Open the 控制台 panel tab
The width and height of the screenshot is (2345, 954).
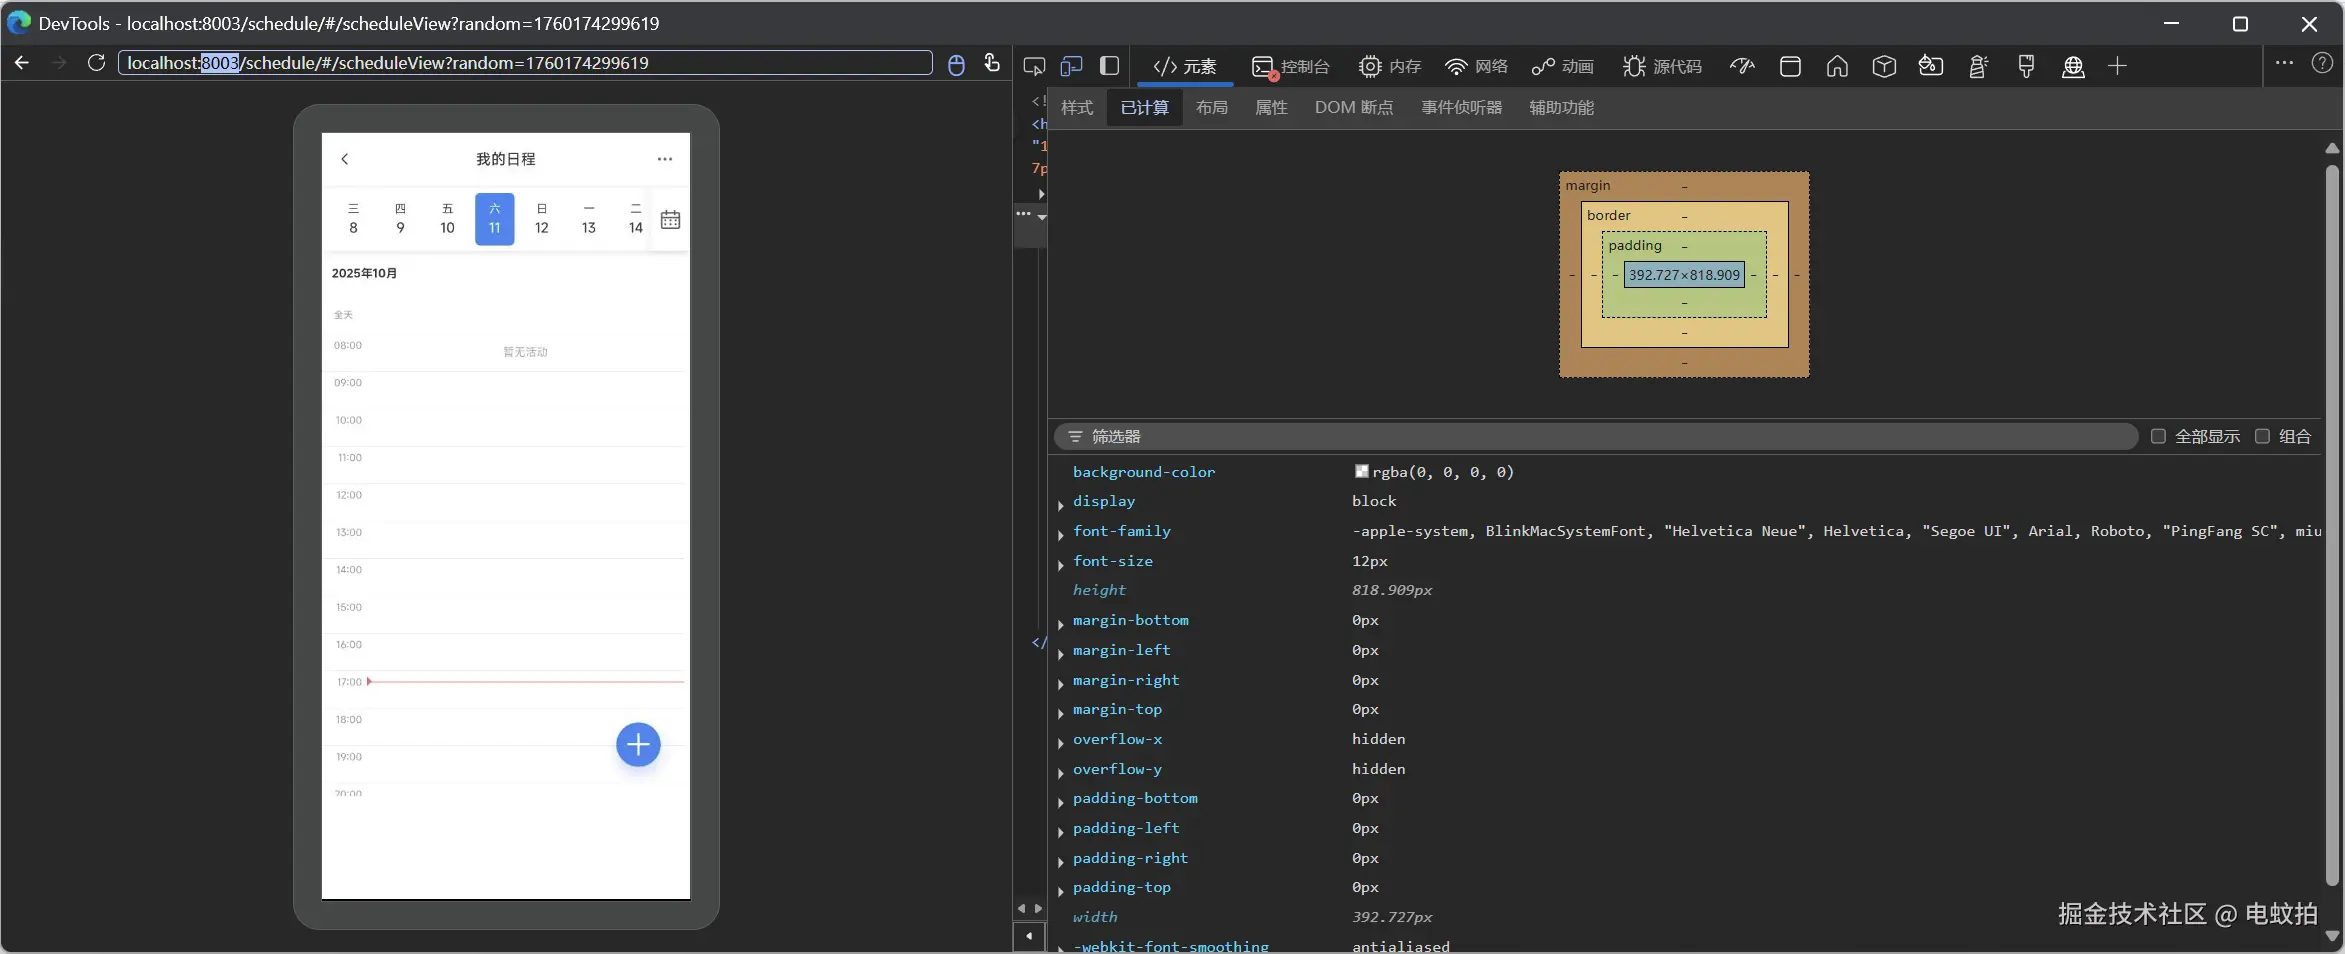(x=1291, y=67)
